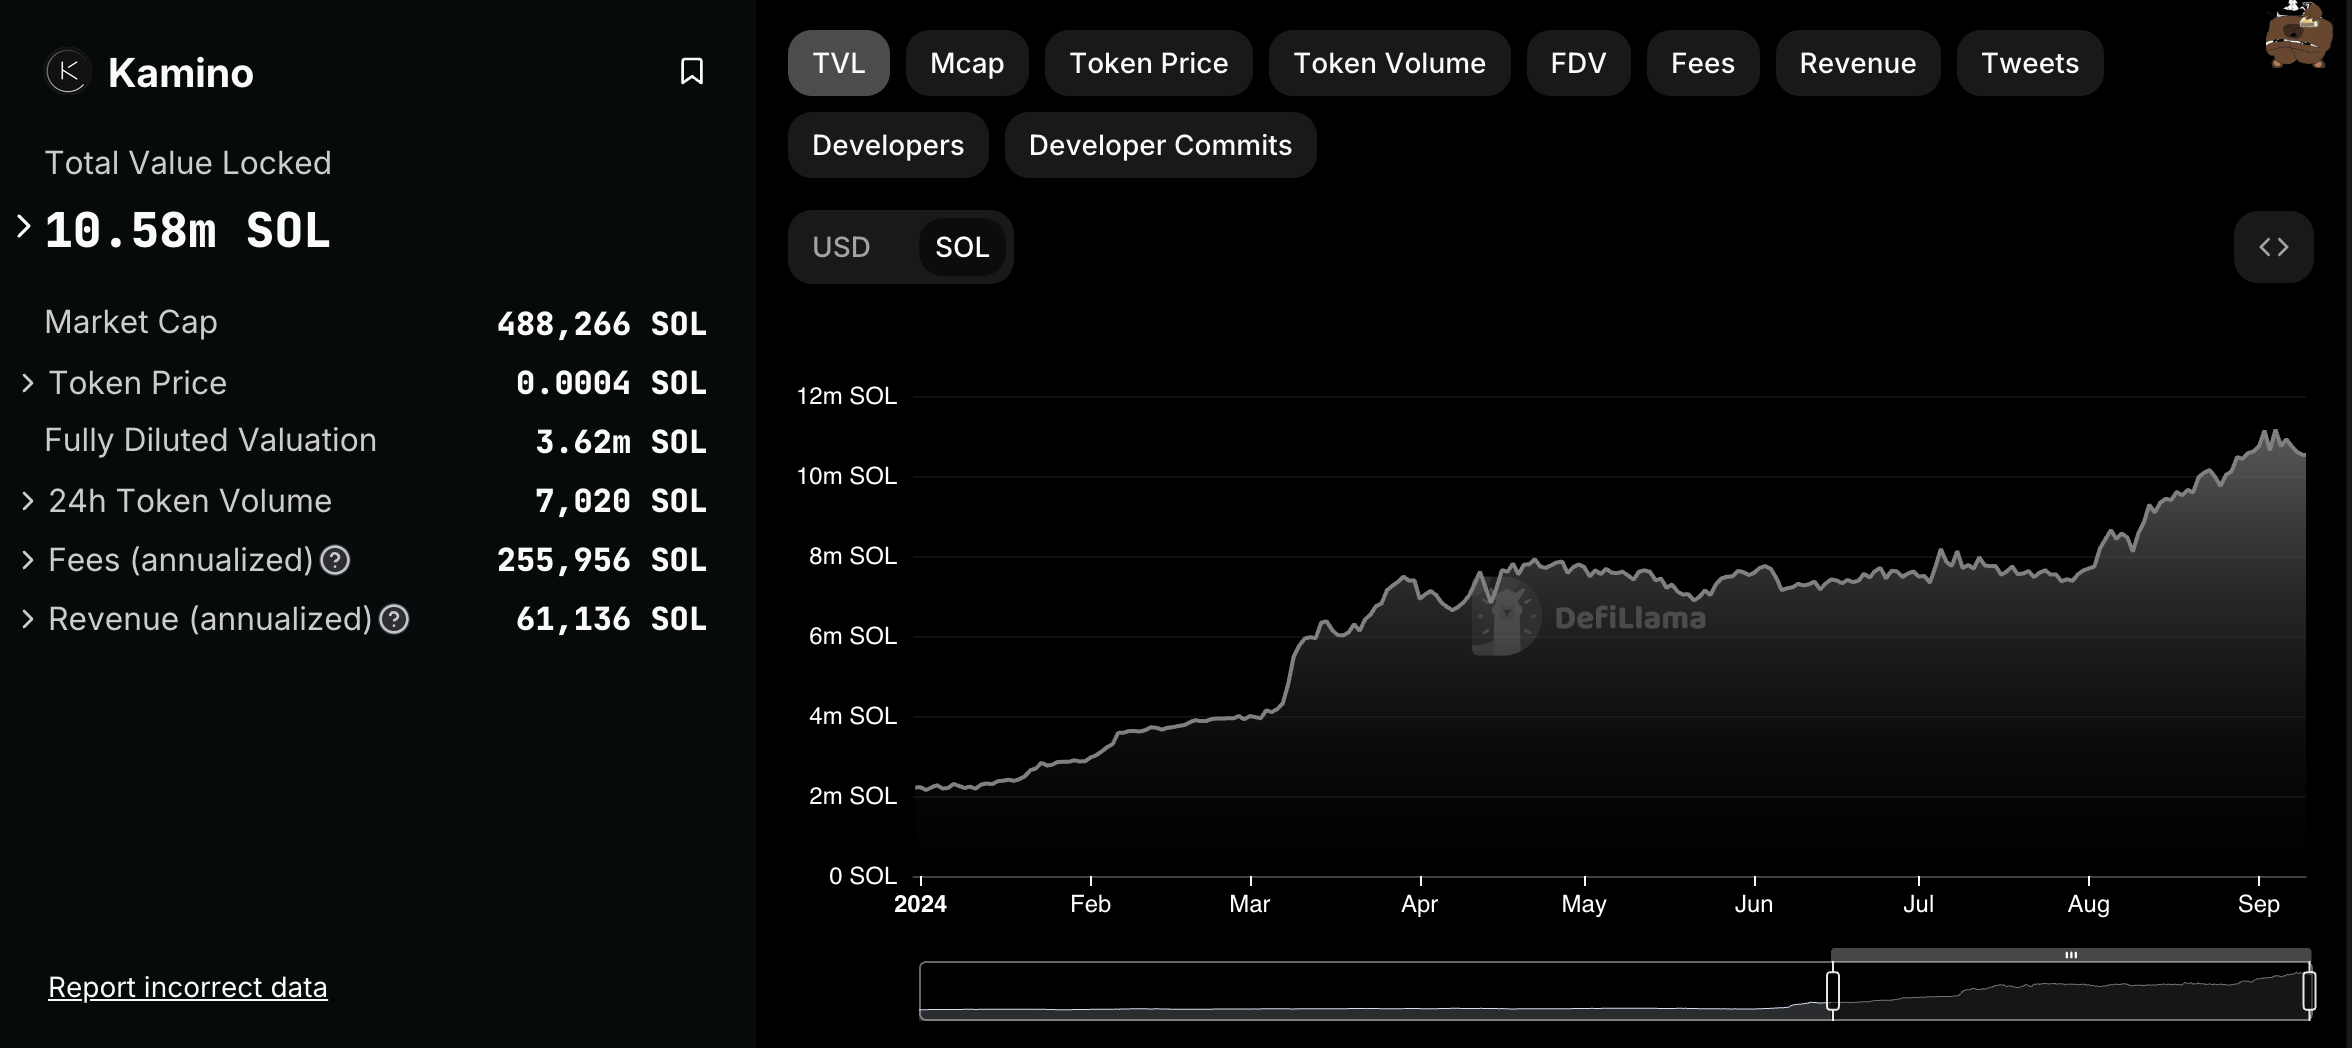Viewport: 2352px width, 1048px height.
Task: Expand the Total Value Locked breakdown
Action: (24, 227)
